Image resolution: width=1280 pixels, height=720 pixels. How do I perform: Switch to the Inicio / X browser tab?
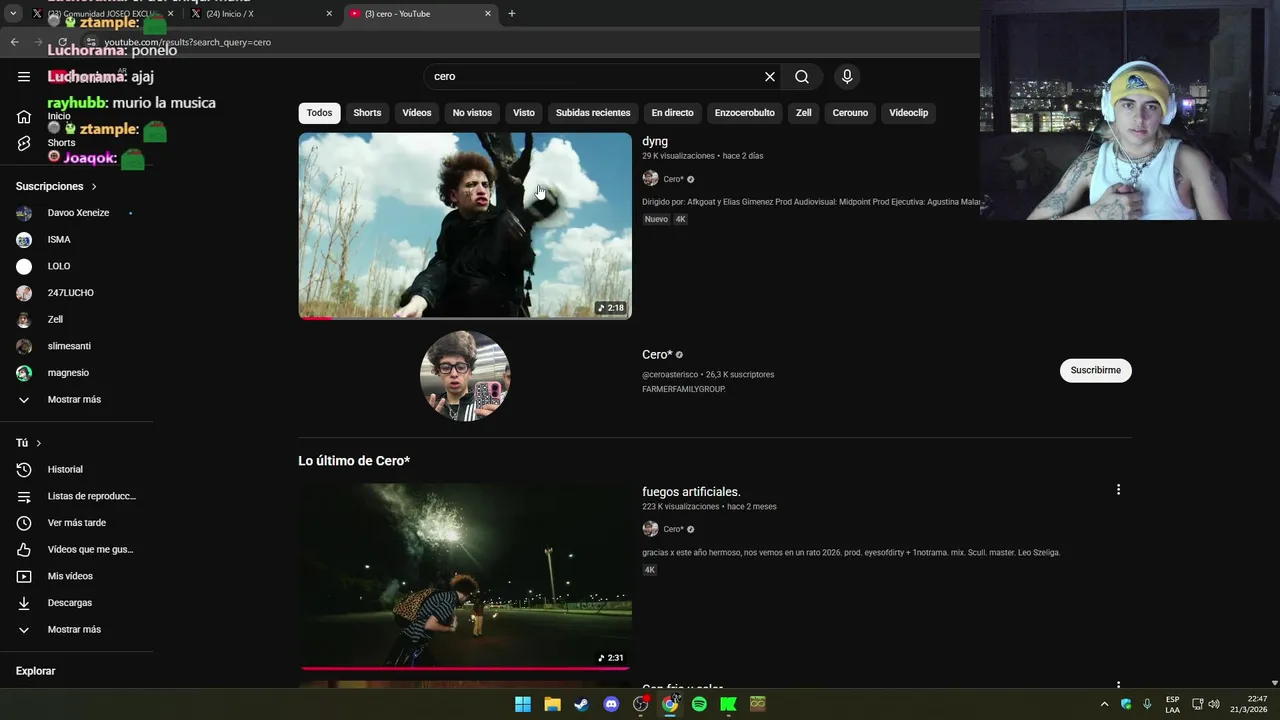coord(260,14)
